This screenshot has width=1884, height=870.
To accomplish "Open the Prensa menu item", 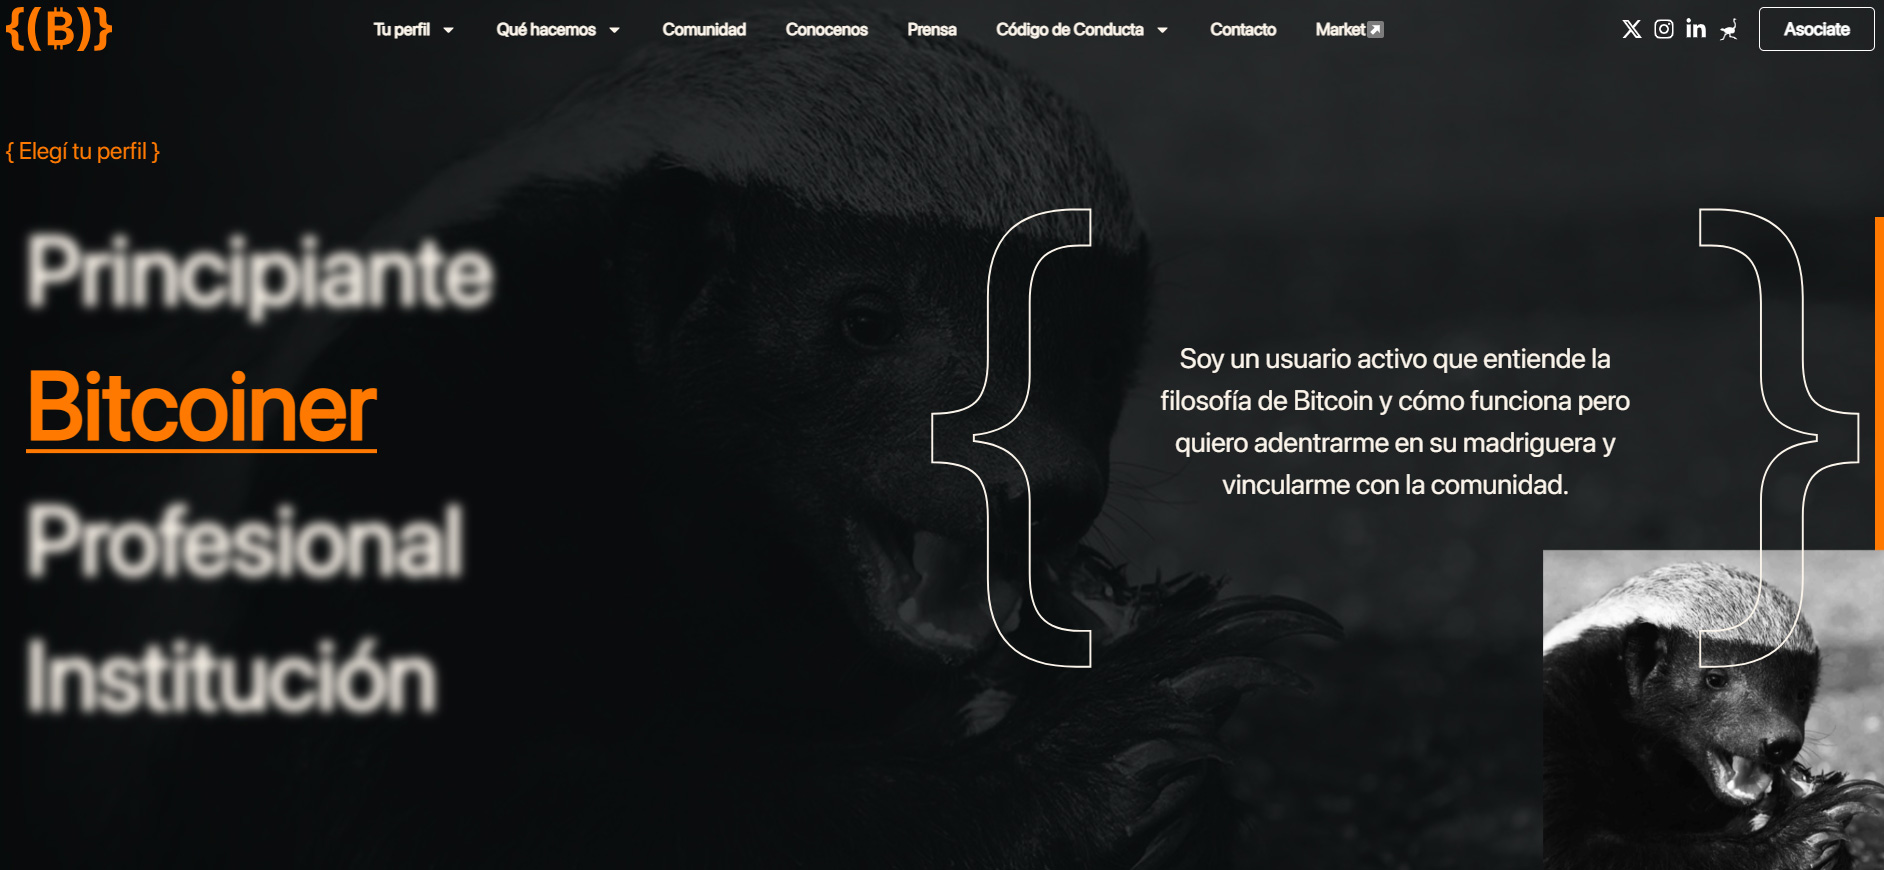I will coord(931,30).
